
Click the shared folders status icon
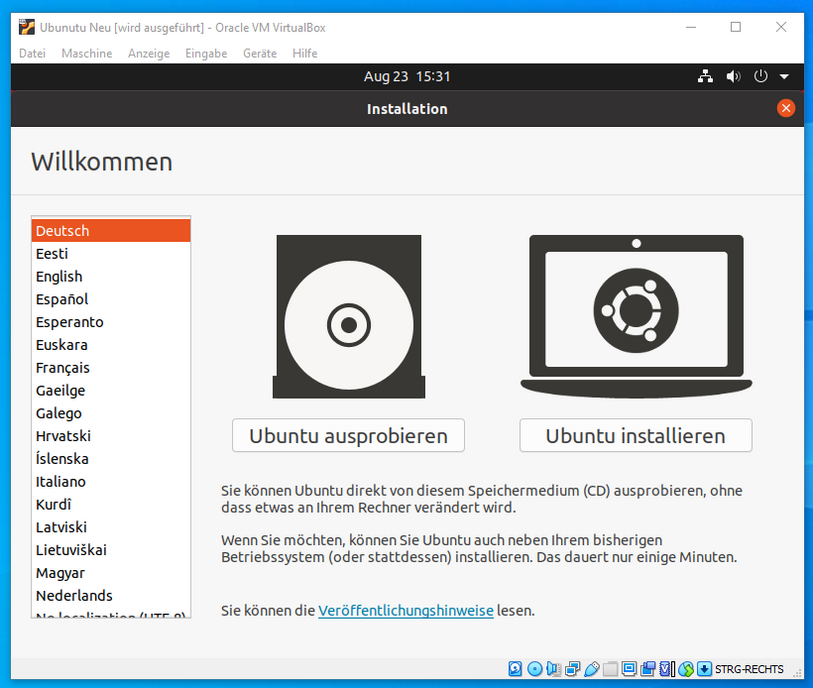(610, 669)
